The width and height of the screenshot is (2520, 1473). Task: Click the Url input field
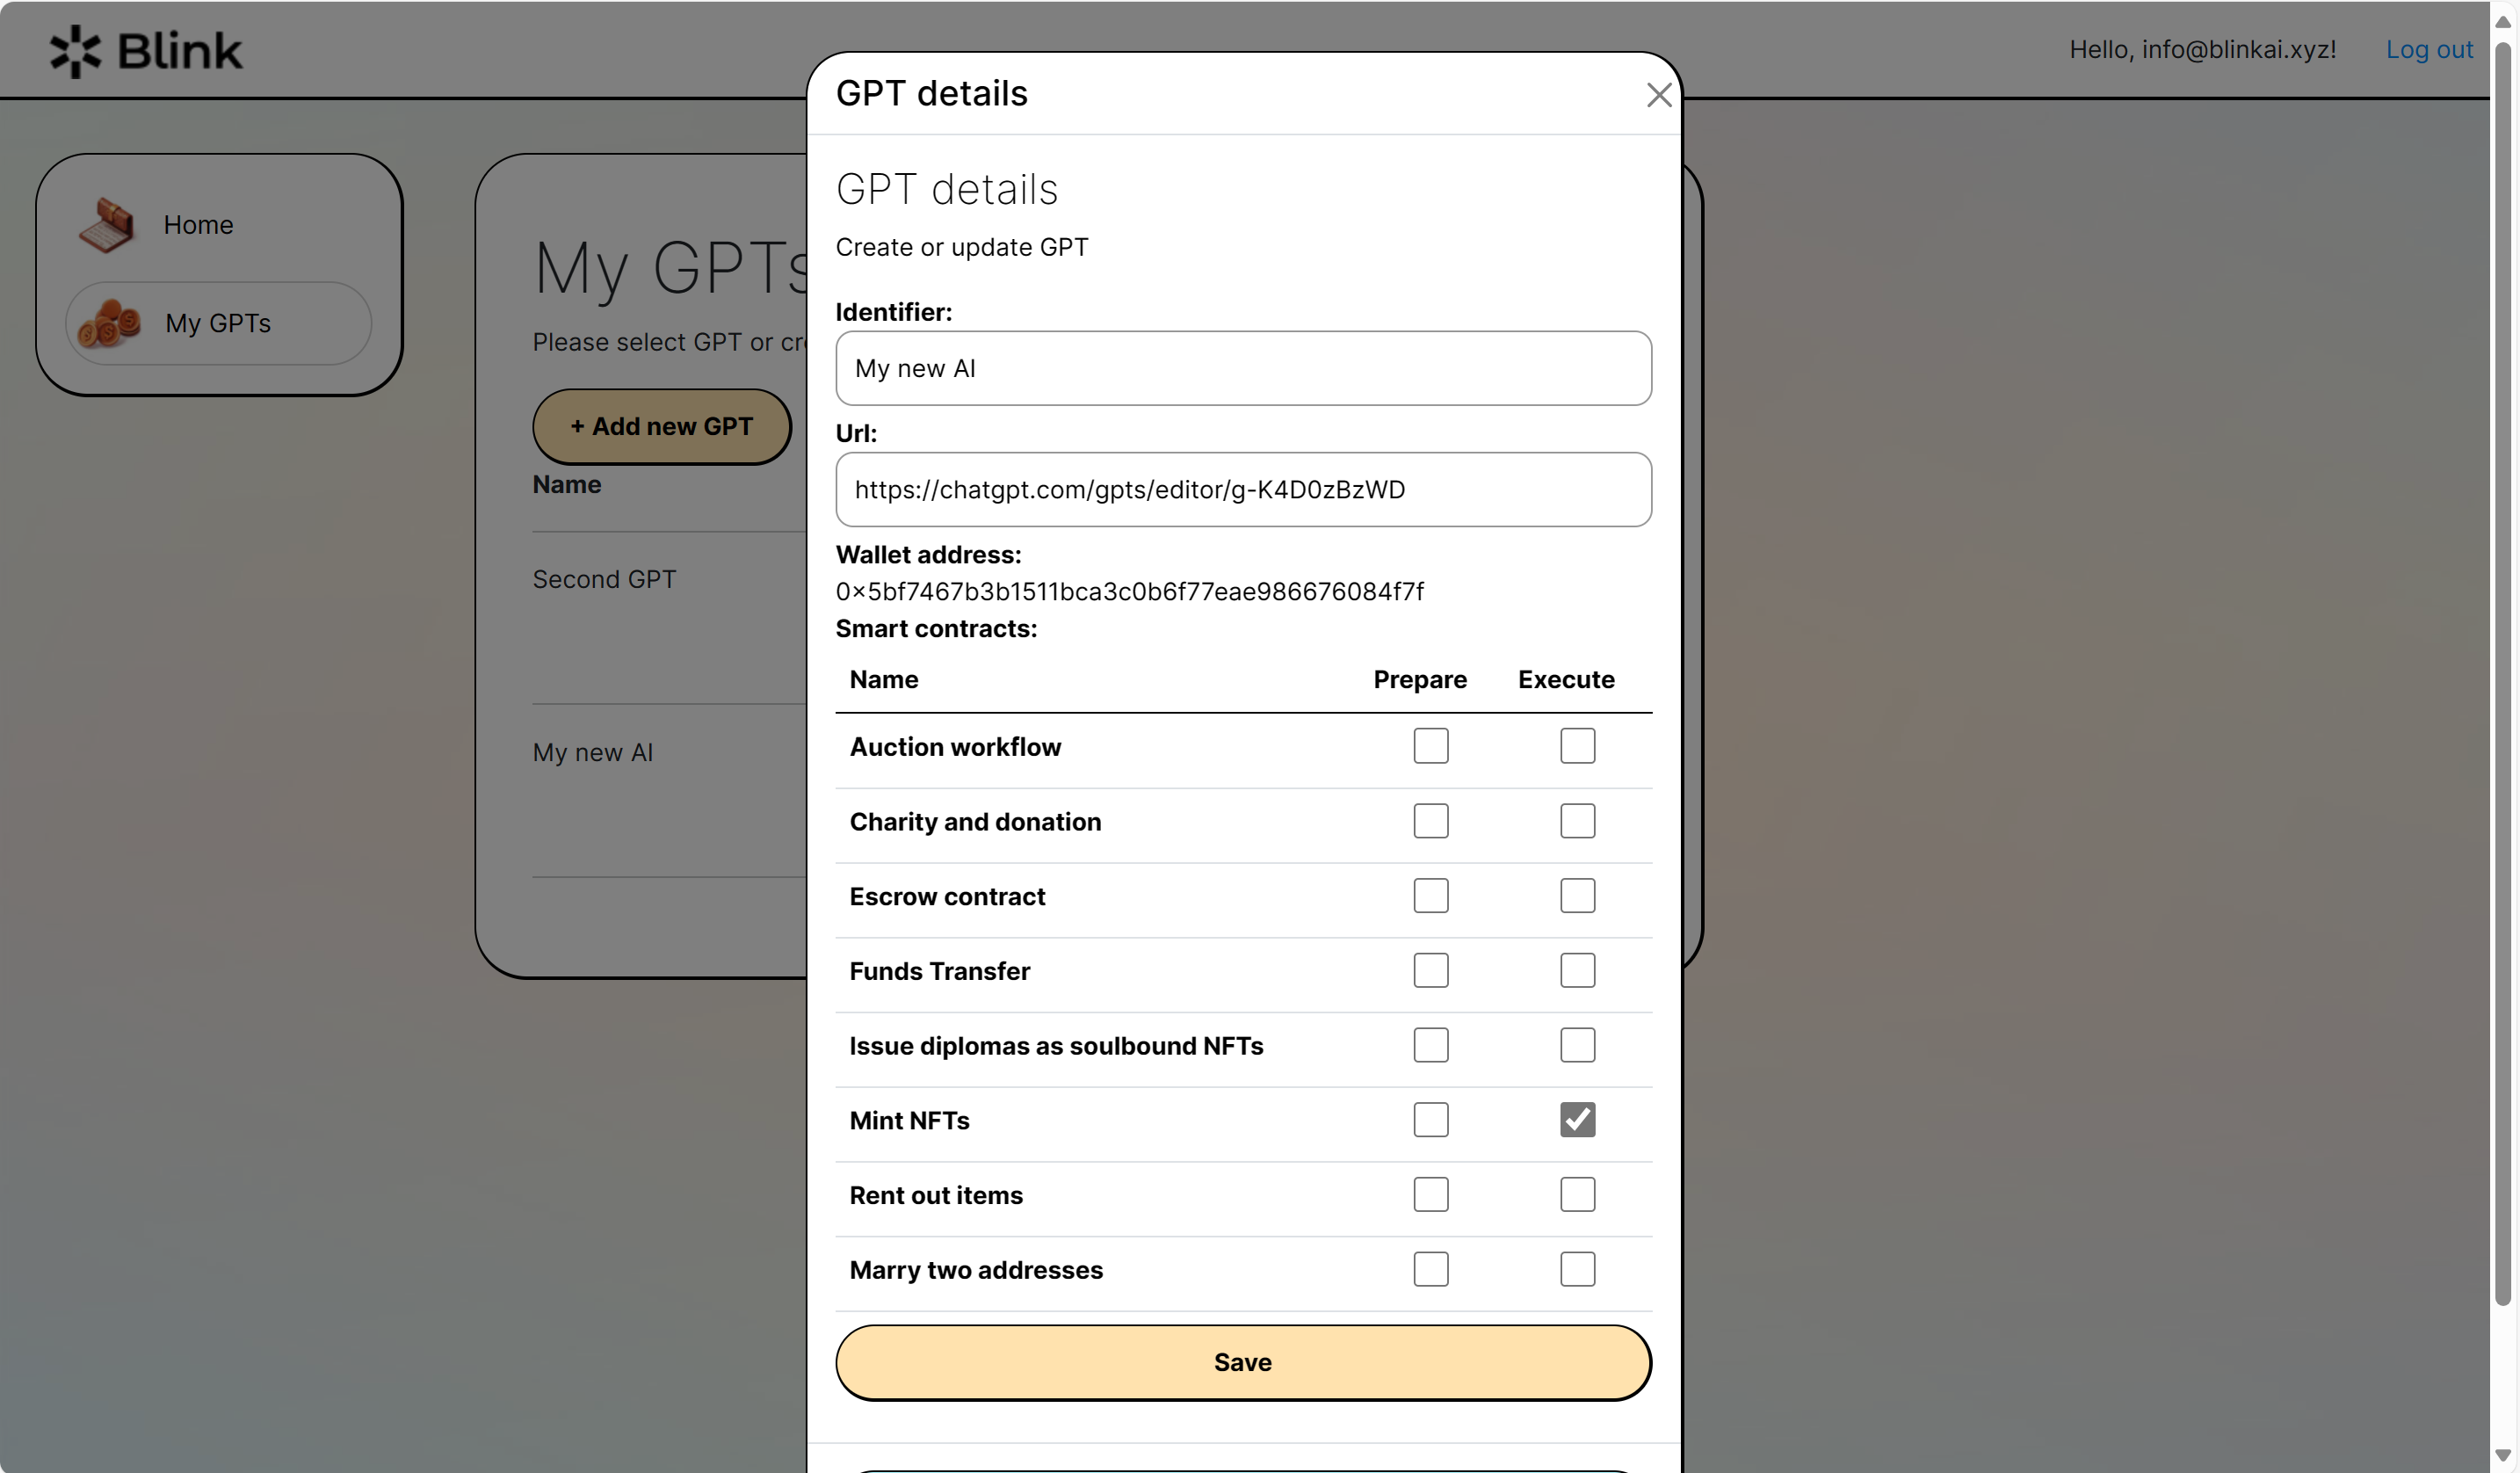click(1242, 490)
